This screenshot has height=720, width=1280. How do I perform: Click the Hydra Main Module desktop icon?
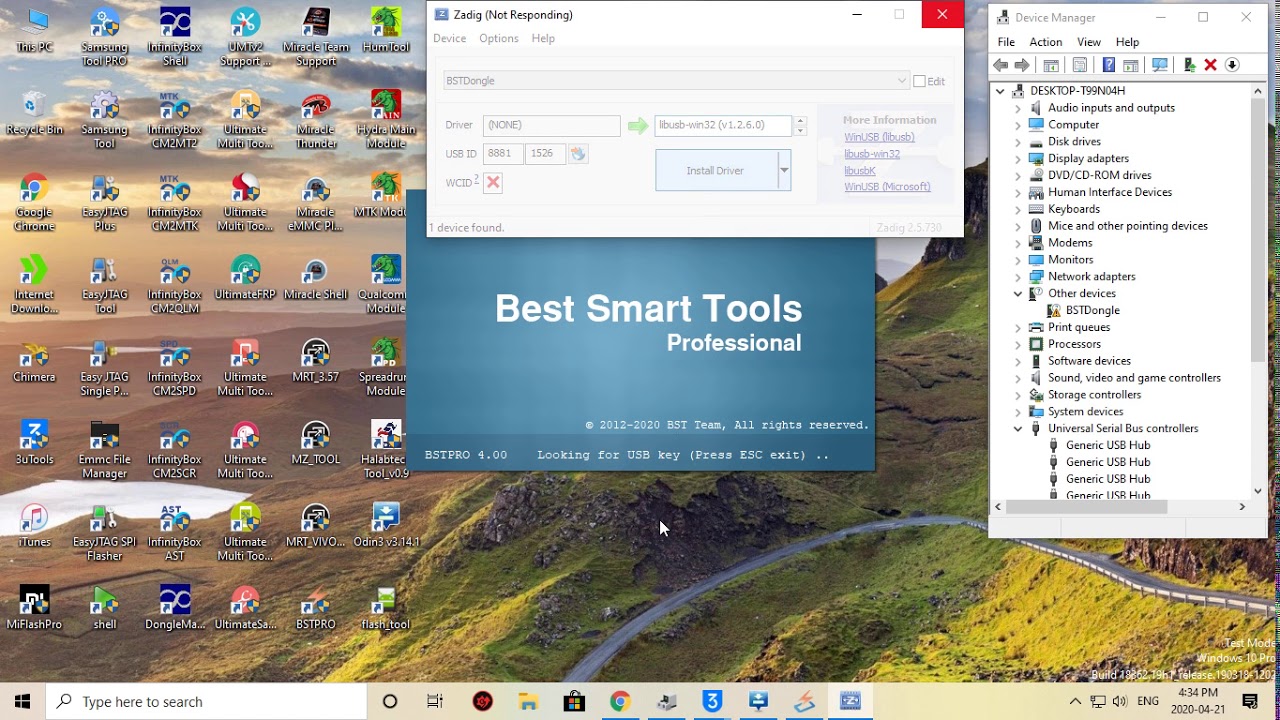click(x=386, y=120)
